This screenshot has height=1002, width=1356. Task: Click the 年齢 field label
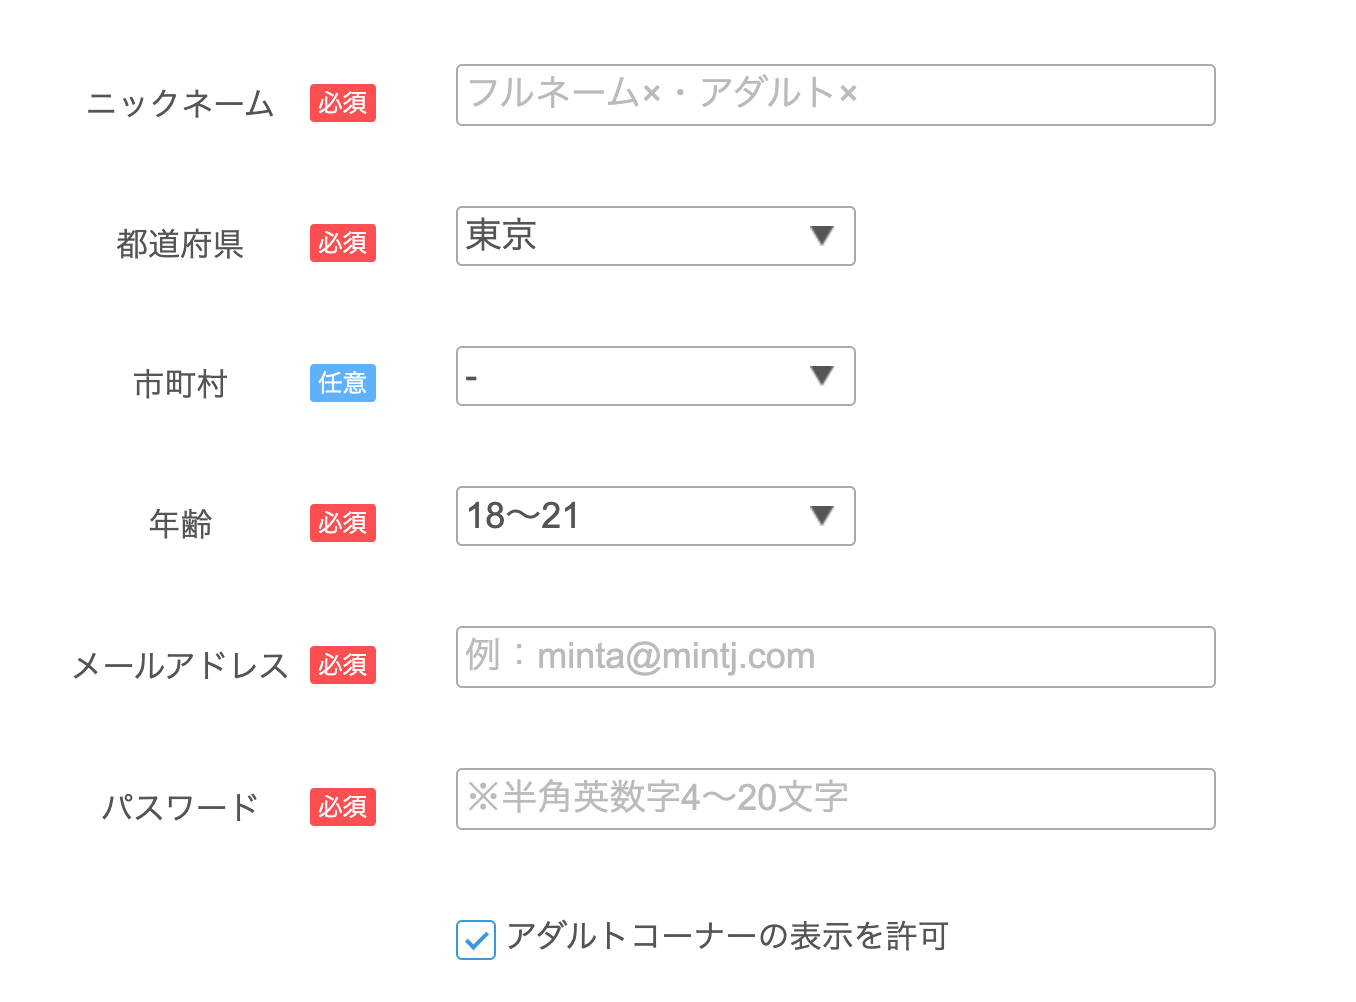[x=180, y=524]
